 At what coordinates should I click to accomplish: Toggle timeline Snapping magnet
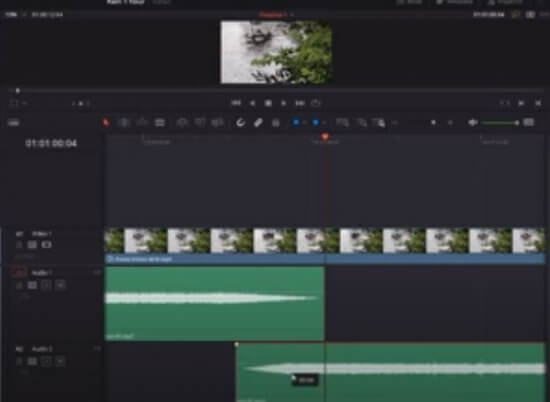(240, 122)
